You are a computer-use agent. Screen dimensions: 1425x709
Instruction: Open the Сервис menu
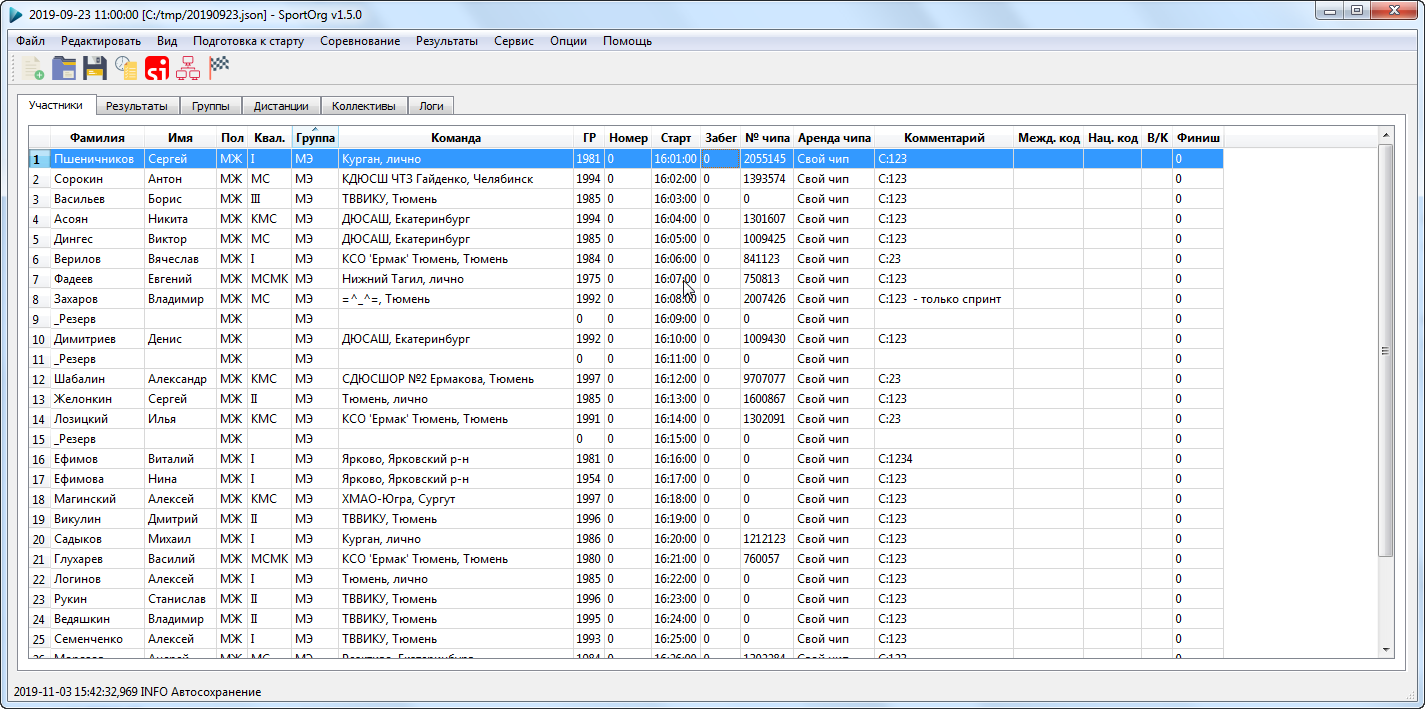point(514,41)
